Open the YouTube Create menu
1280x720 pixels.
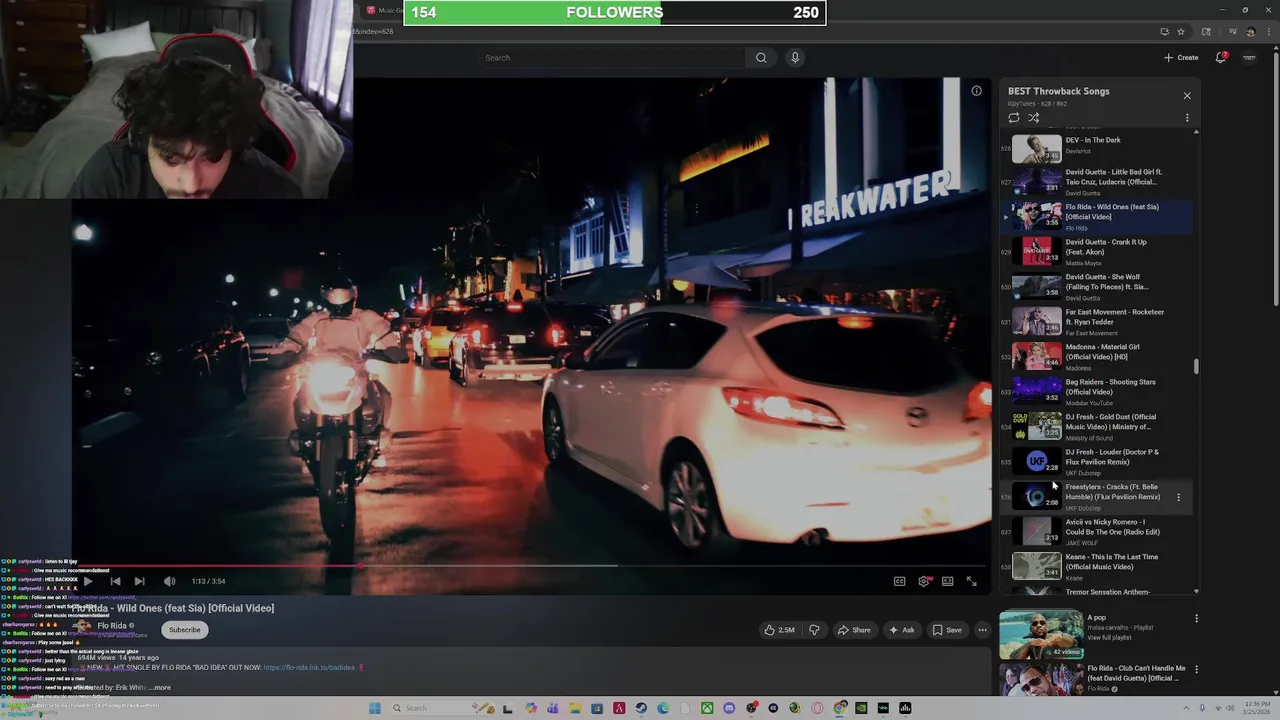pos(1181,58)
